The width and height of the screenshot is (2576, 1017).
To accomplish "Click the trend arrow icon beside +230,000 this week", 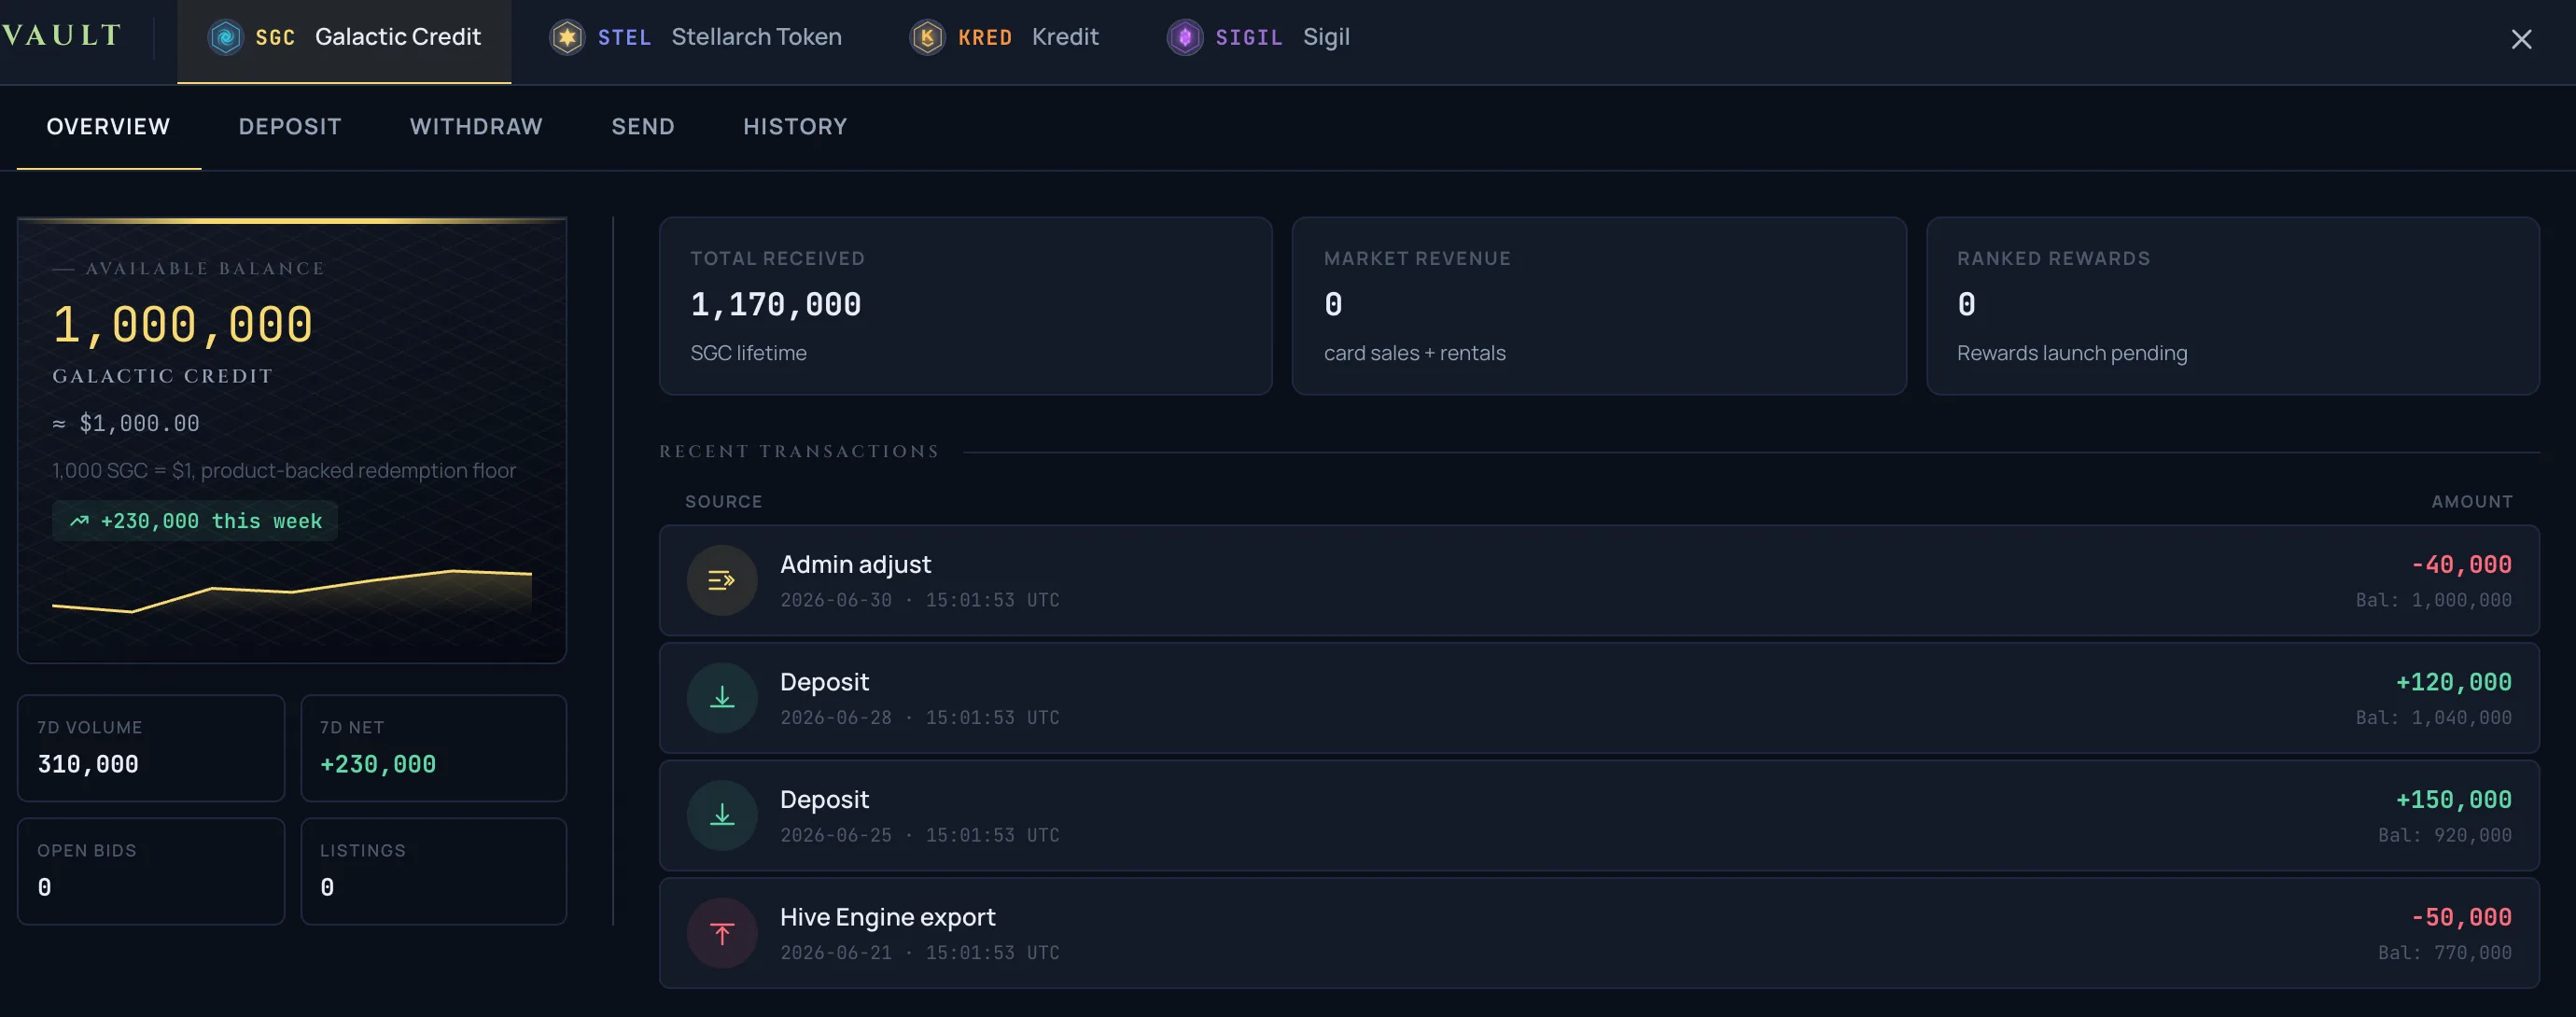I will click(x=79, y=521).
